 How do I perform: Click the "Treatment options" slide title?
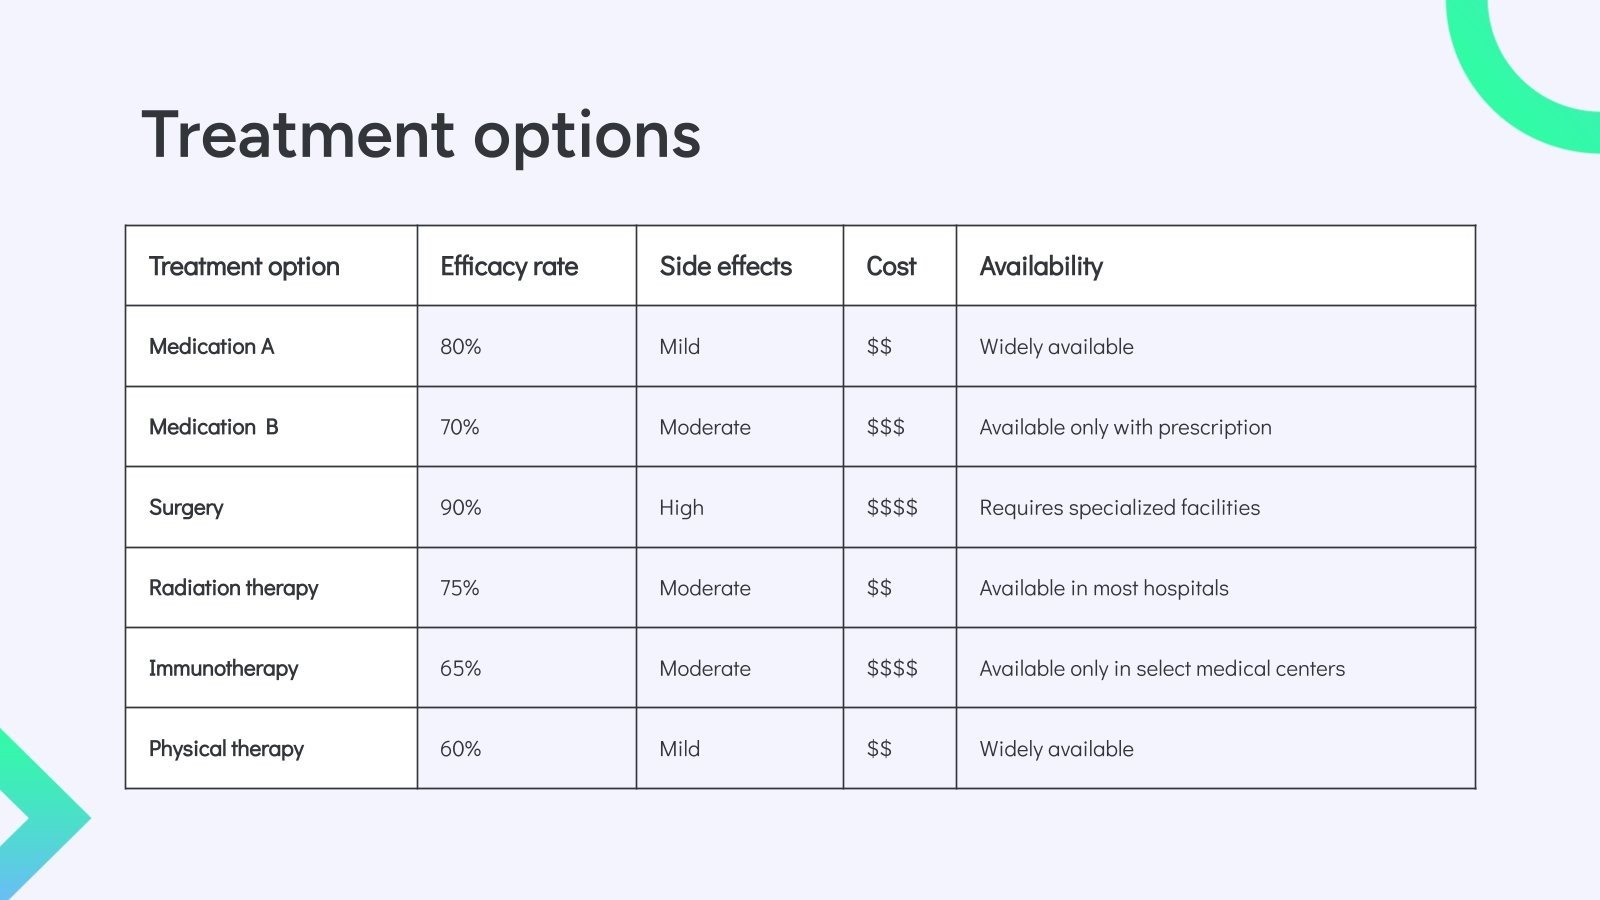tap(421, 135)
